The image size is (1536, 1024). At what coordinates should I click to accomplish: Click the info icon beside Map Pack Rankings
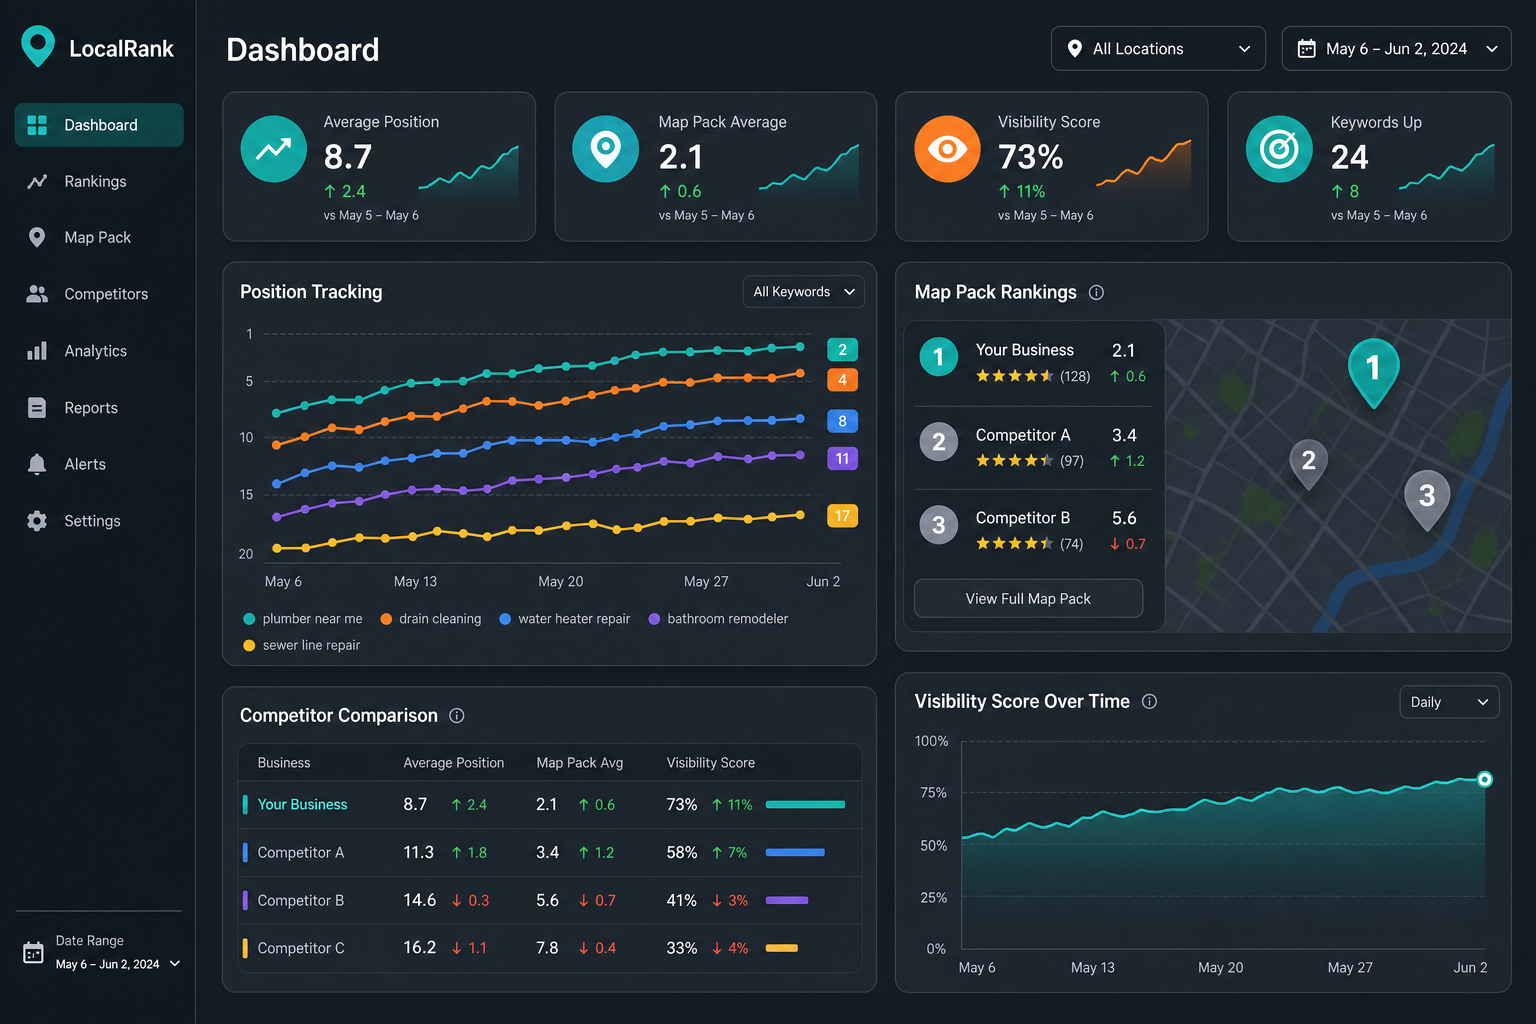[1096, 292]
